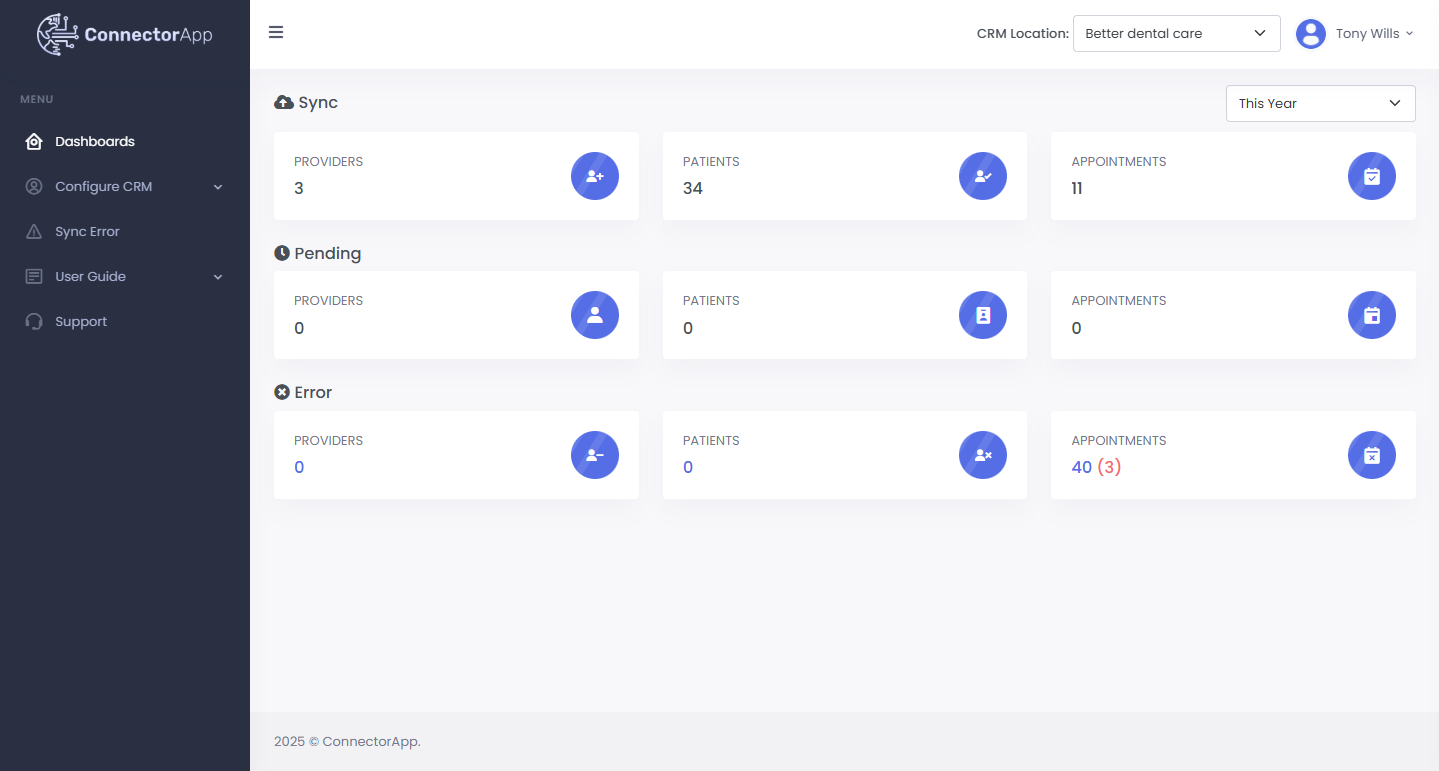This screenshot has height=771, width=1439.
Task: Click APPOINTMENTS label in Error card
Action: (x=1118, y=440)
